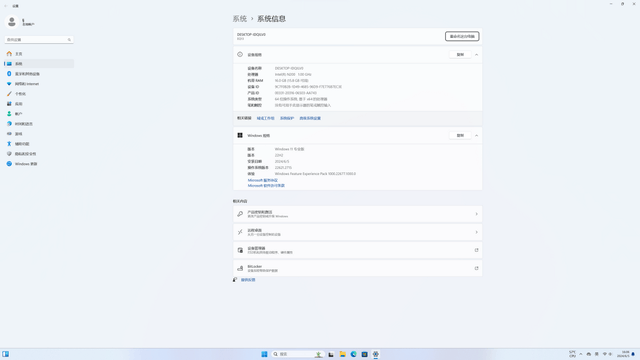640x360 pixels.
Task: Open the widgets panel at taskbar left
Action: pos(5,354)
